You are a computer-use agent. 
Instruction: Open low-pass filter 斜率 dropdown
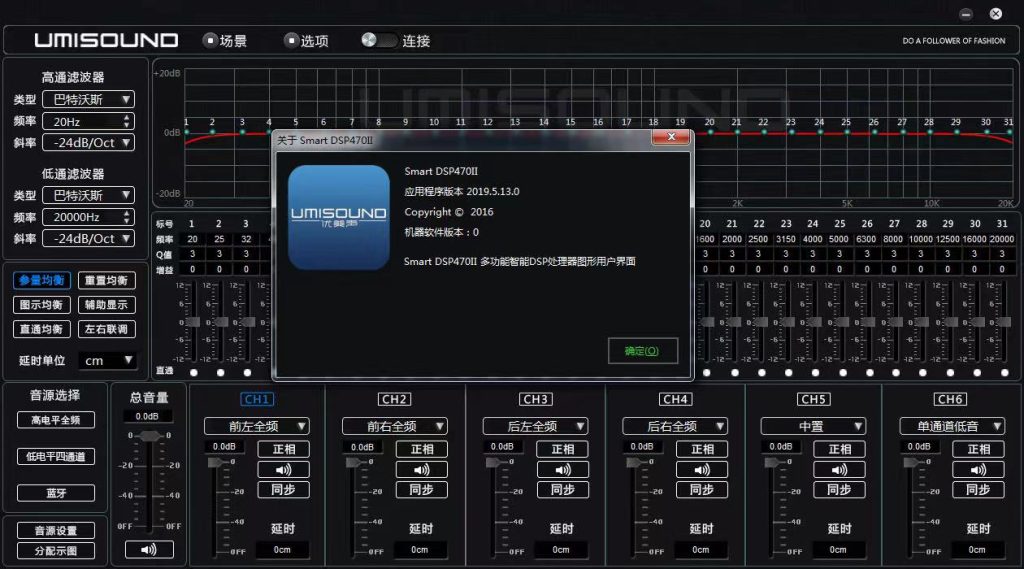point(88,238)
